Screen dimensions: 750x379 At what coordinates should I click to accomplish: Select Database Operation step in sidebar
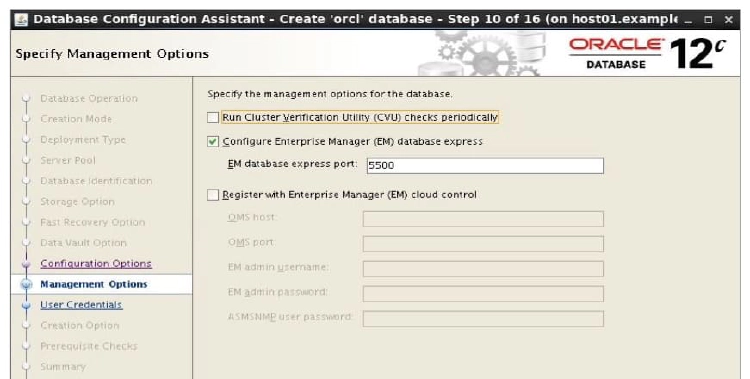tap(88, 99)
